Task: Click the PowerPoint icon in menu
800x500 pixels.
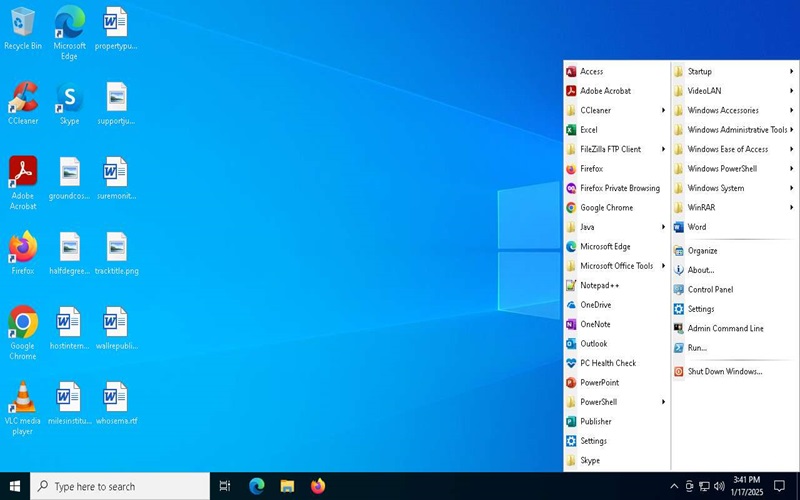Action: [571, 382]
